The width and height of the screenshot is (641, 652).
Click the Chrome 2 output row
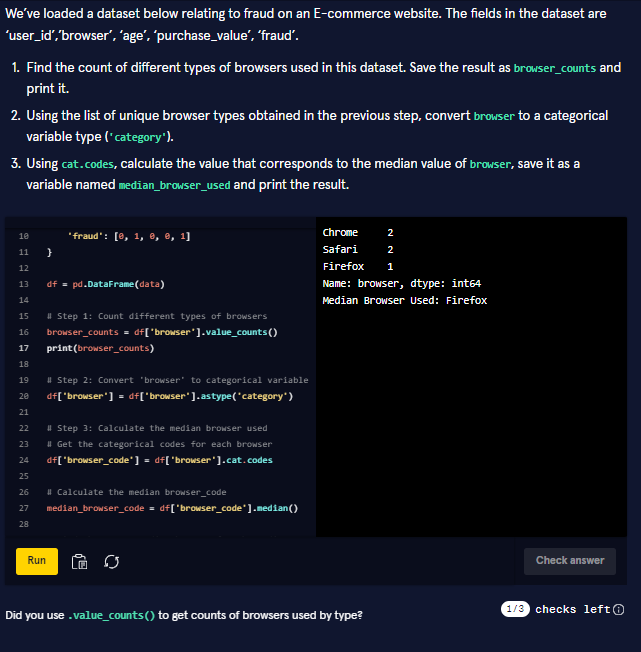point(358,232)
